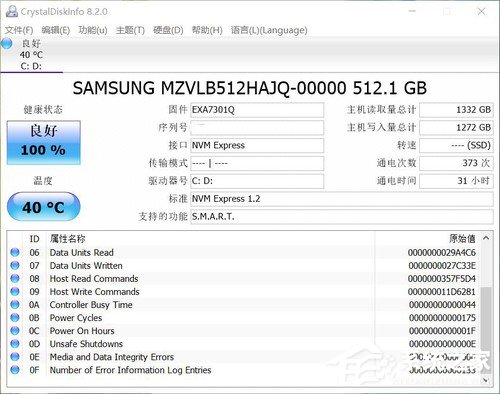Click status orb for Media and Data Integrity Errors
The height and width of the screenshot is (394, 500).
coord(15,356)
